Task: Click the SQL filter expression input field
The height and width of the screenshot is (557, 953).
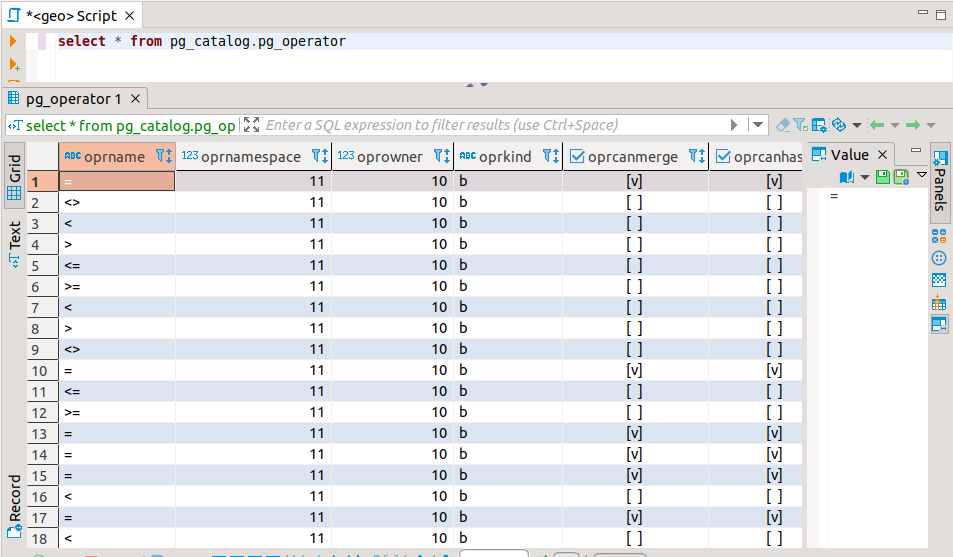Action: 490,125
